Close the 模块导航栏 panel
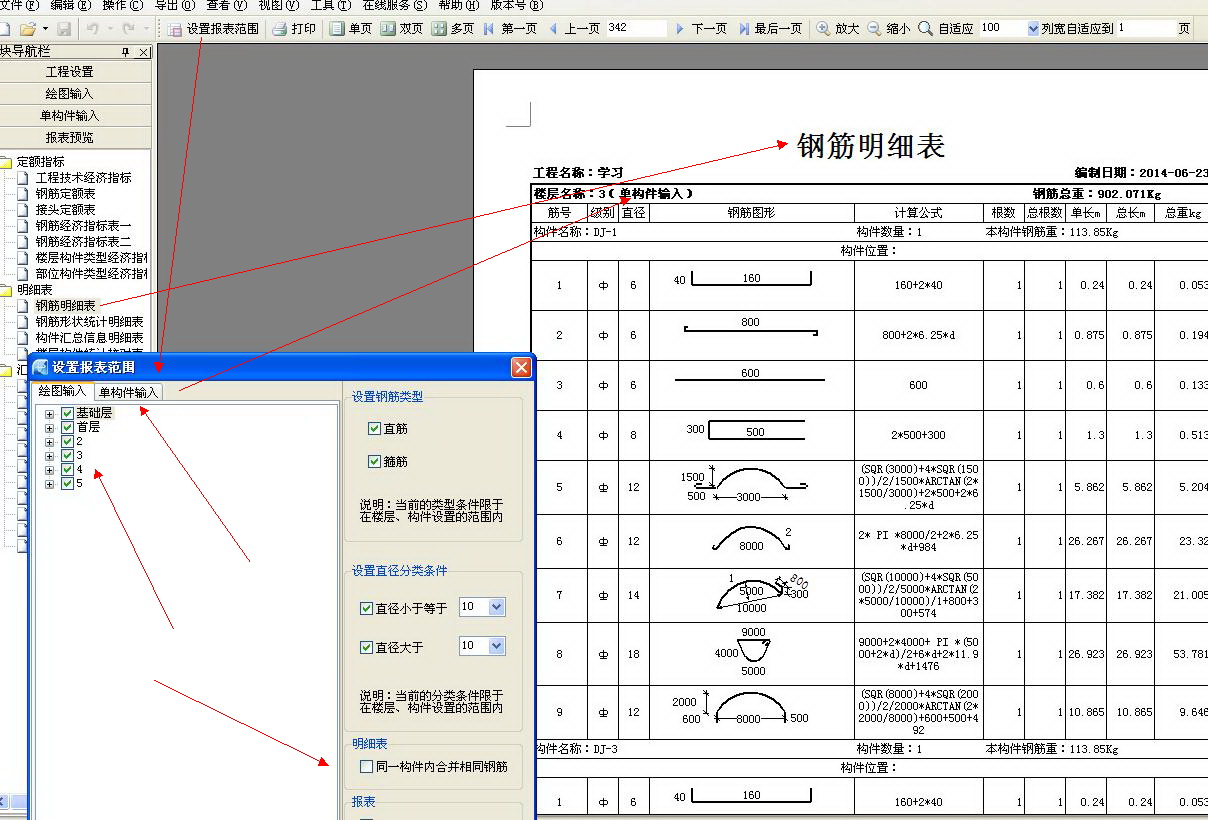The height and width of the screenshot is (820, 1208). [x=144, y=52]
